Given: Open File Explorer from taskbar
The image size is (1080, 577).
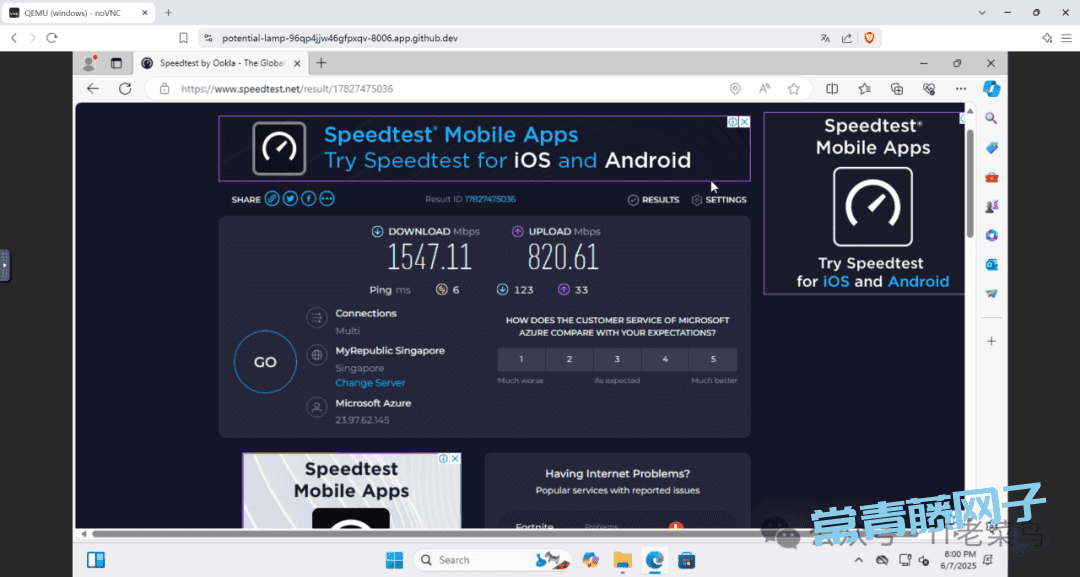Looking at the screenshot, I should (x=623, y=560).
